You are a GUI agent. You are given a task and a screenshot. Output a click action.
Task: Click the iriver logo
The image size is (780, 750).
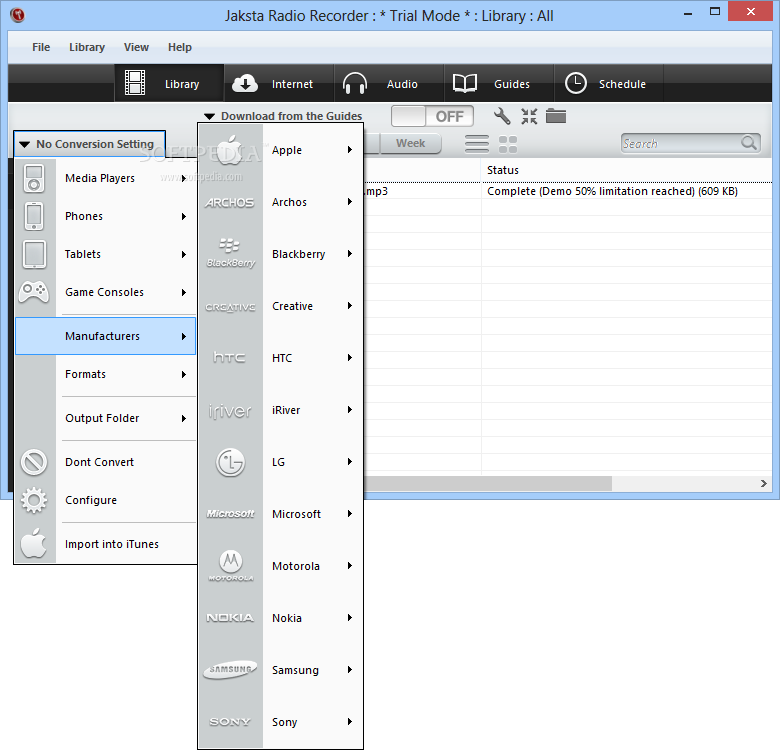230,411
